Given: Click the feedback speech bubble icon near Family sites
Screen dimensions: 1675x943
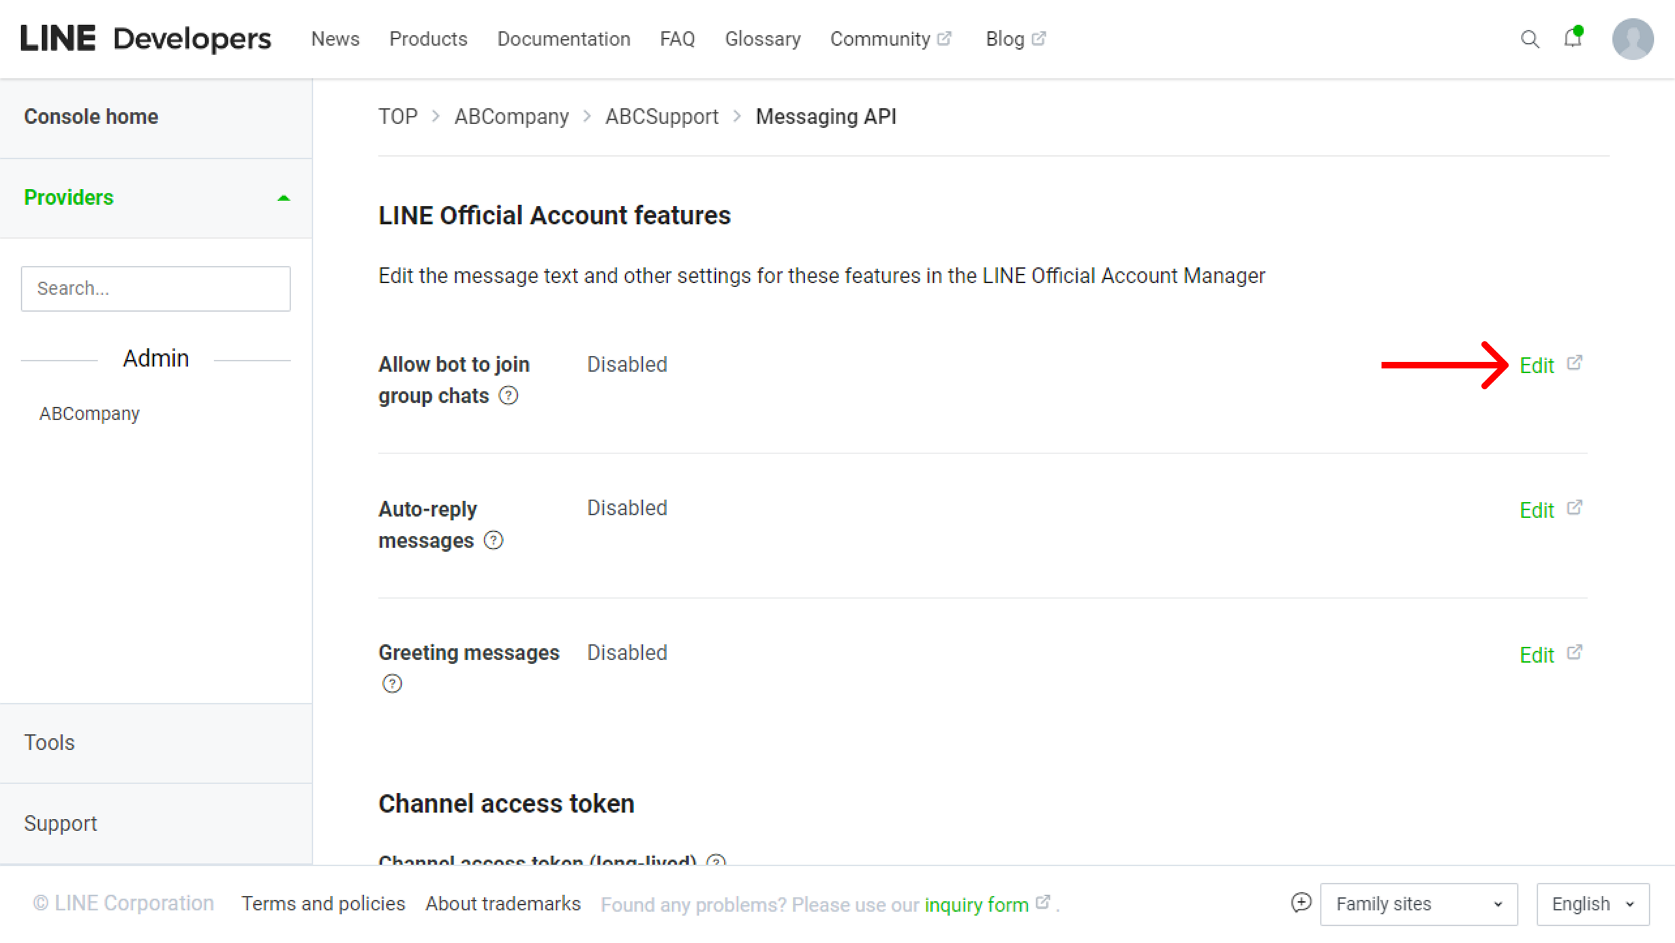Looking at the screenshot, I should pos(1300,903).
